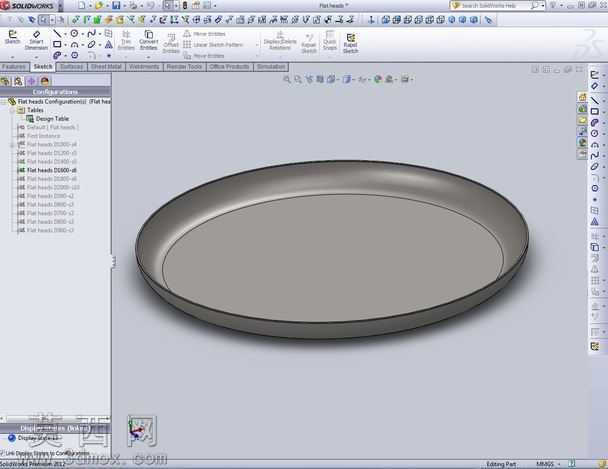Select Rectangle tool on right-side sketch toolbar
The width and height of the screenshot is (608, 469).
click(594, 112)
